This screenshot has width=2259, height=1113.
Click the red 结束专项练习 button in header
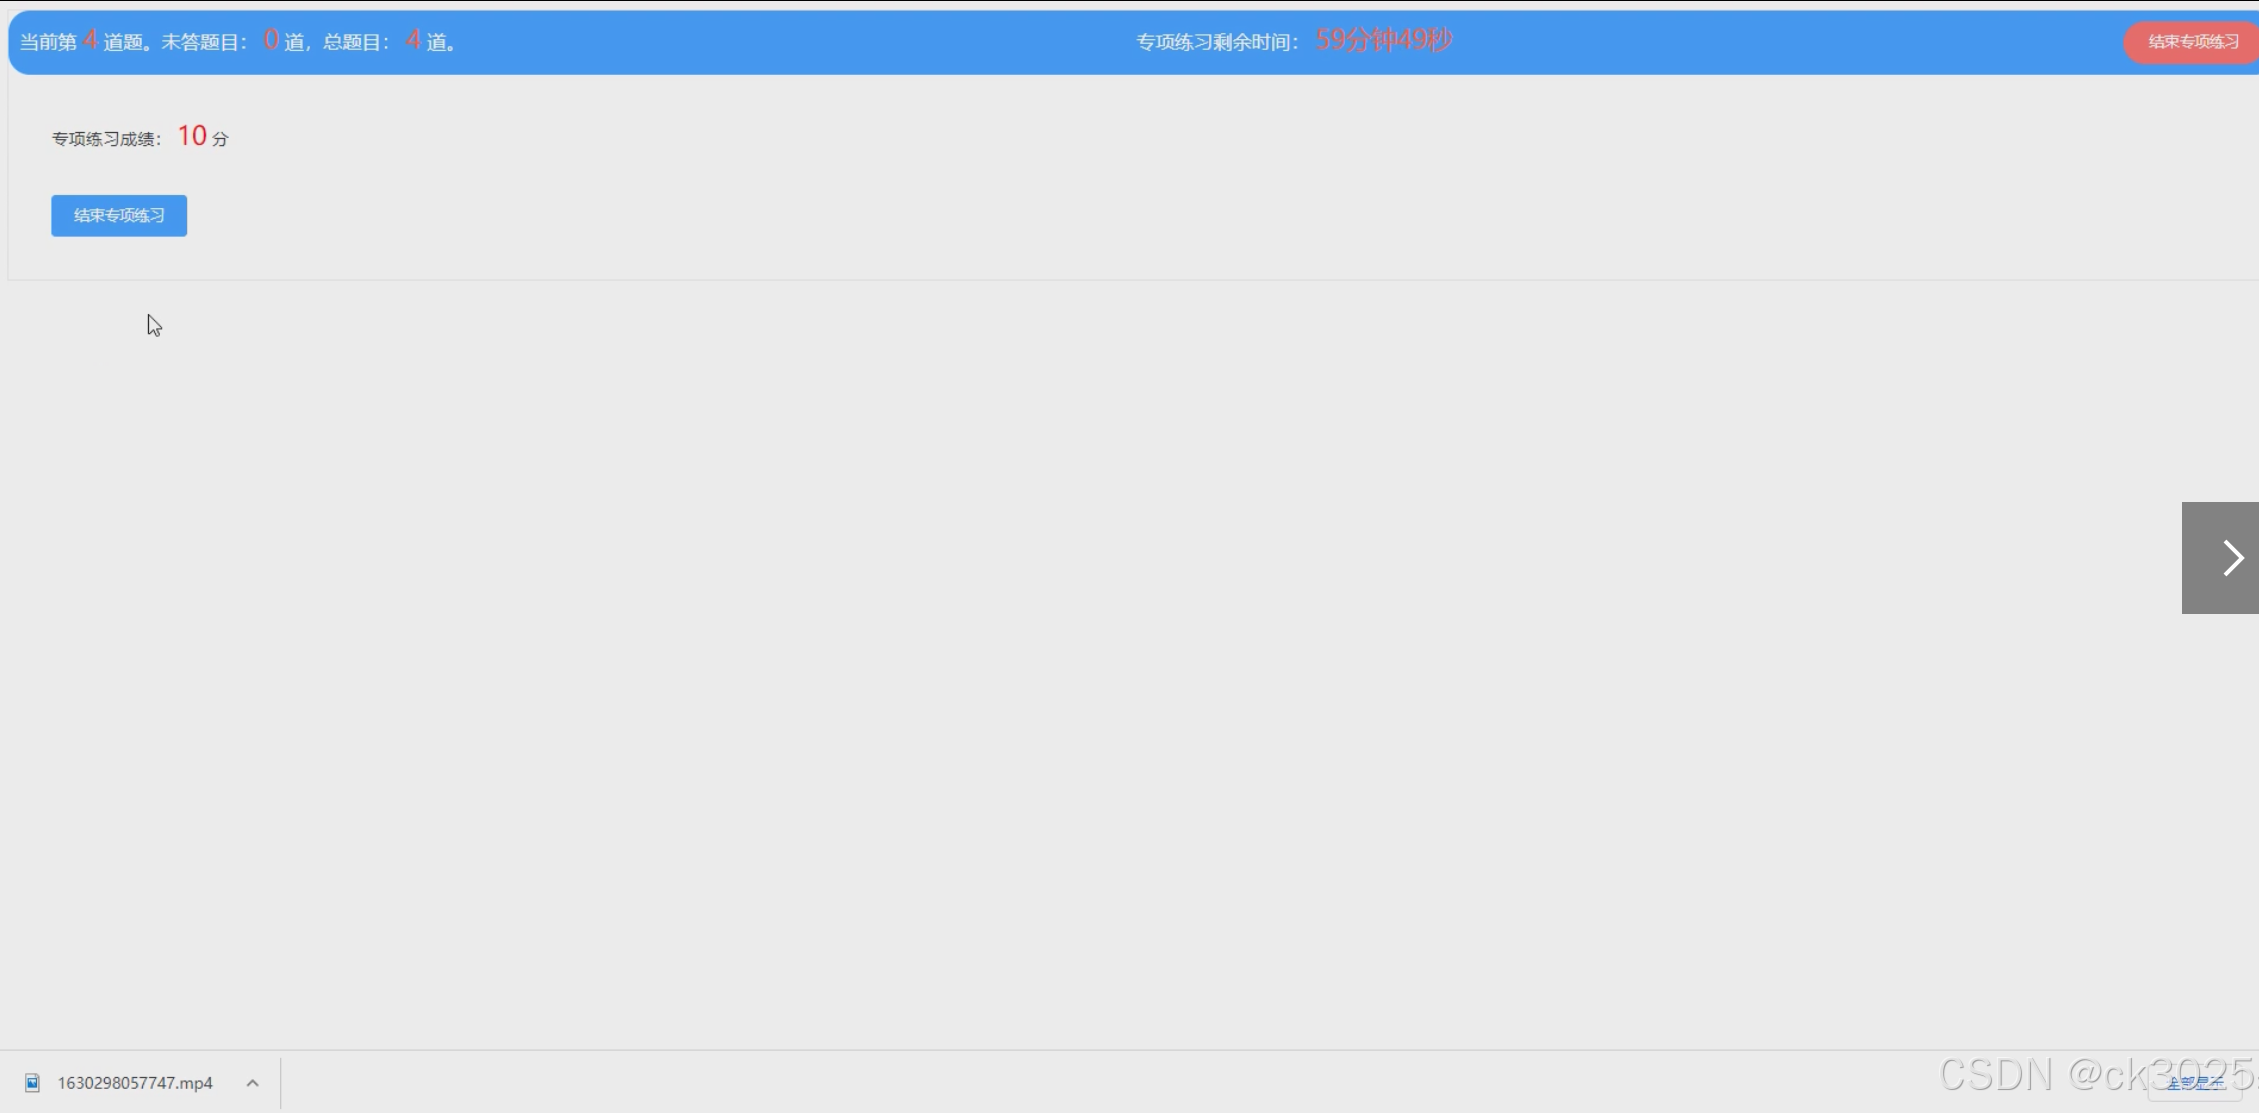[x=2192, y=42]
